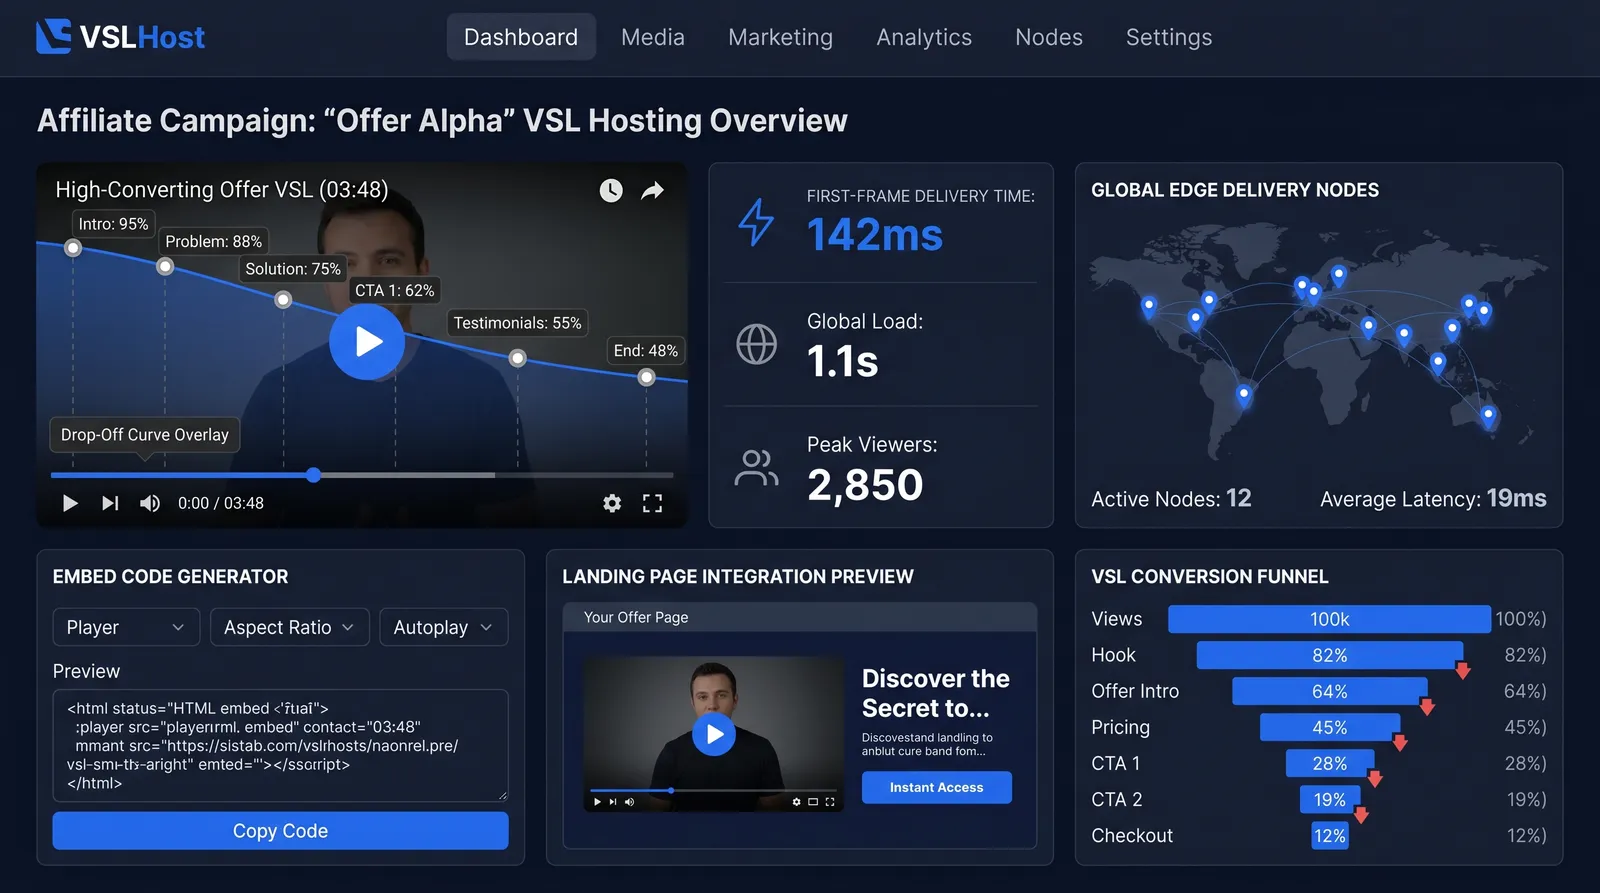The image size is (1600, 893).
Task: Play the High-Converting Offer VSL video
Action: (367, 342)
